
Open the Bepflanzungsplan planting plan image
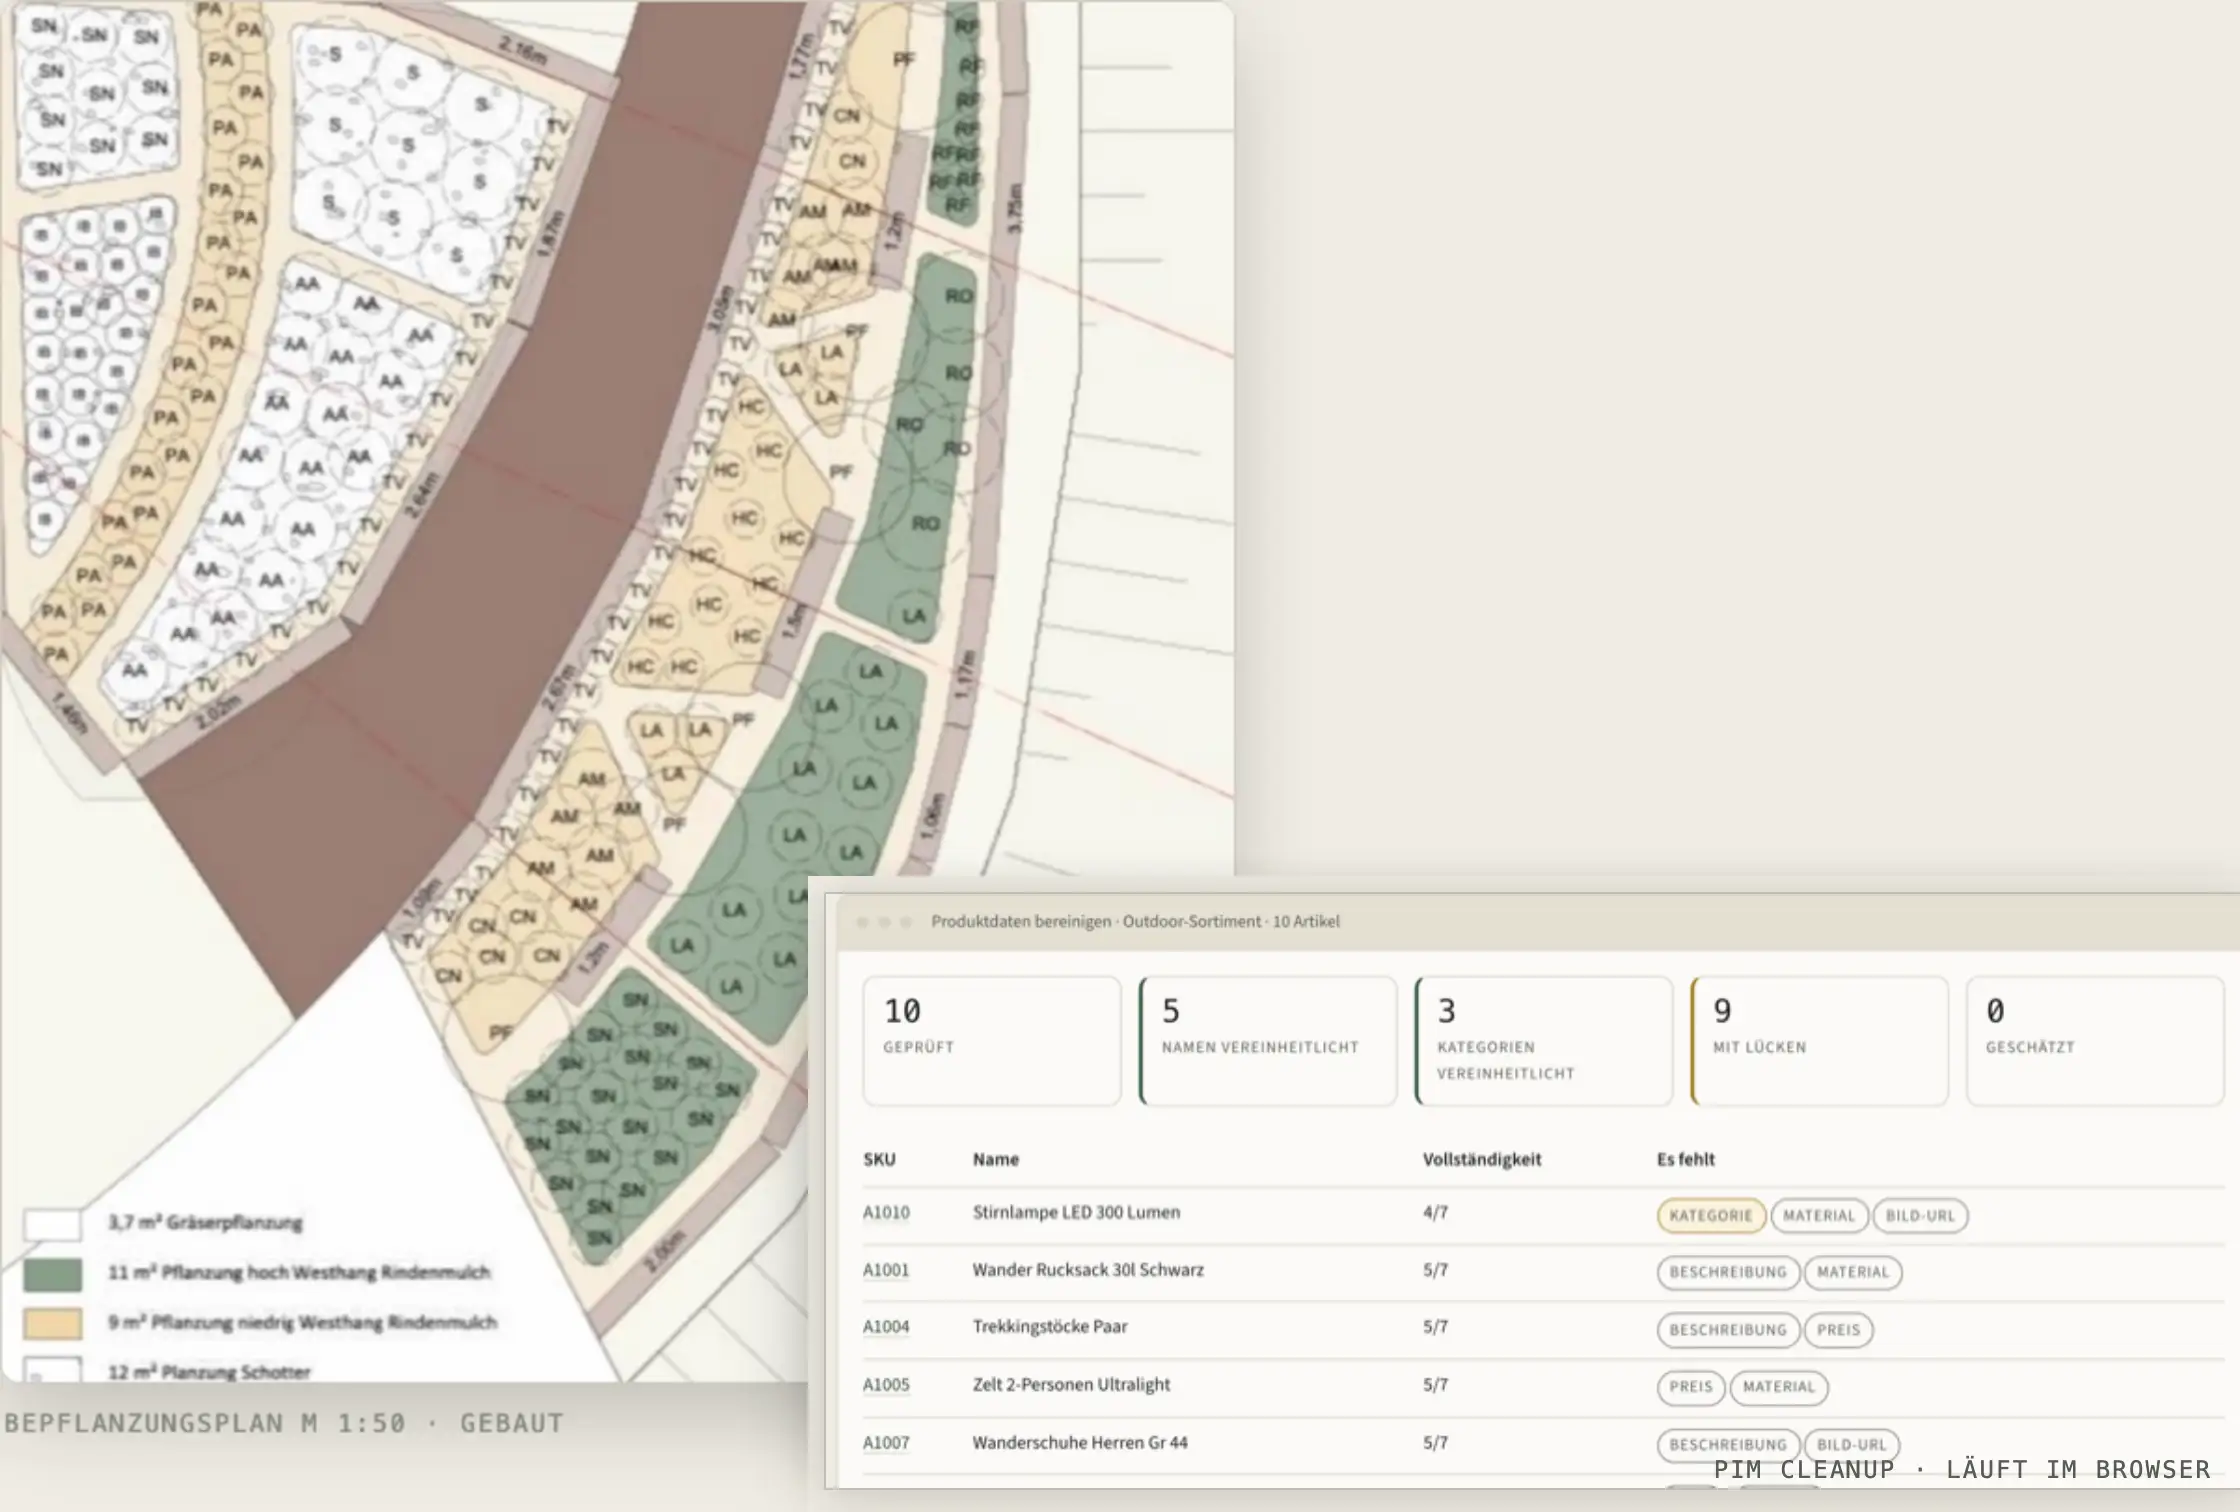point(617,690)
